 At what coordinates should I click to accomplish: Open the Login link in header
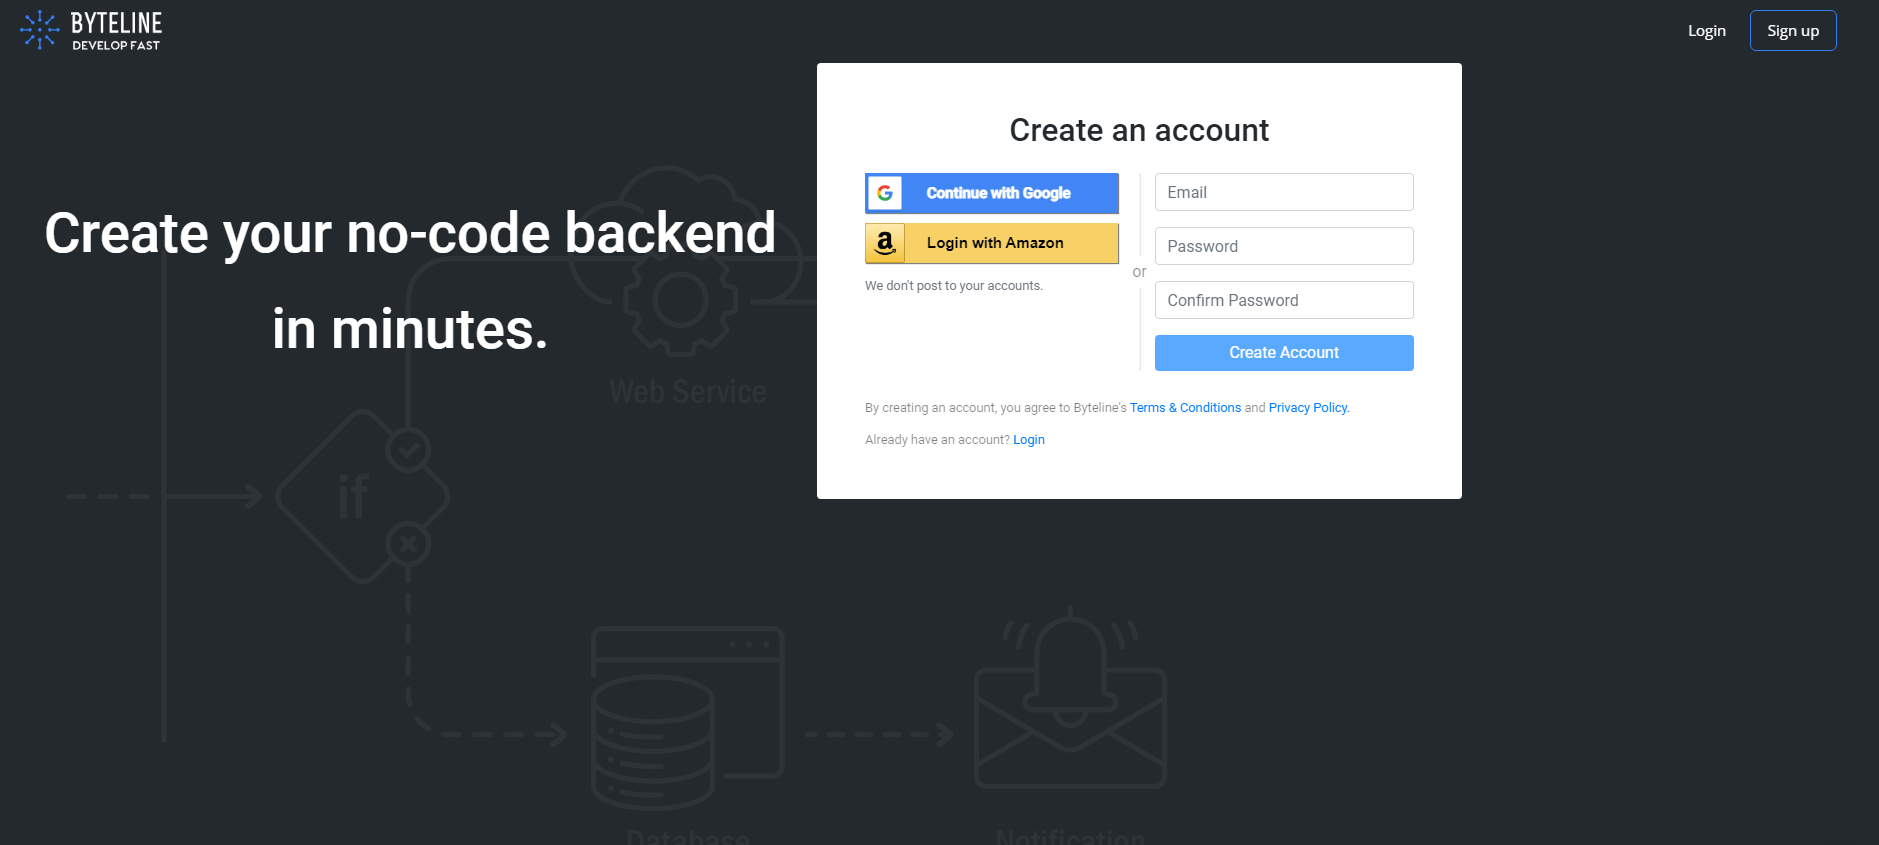(x=1706, y=31)
